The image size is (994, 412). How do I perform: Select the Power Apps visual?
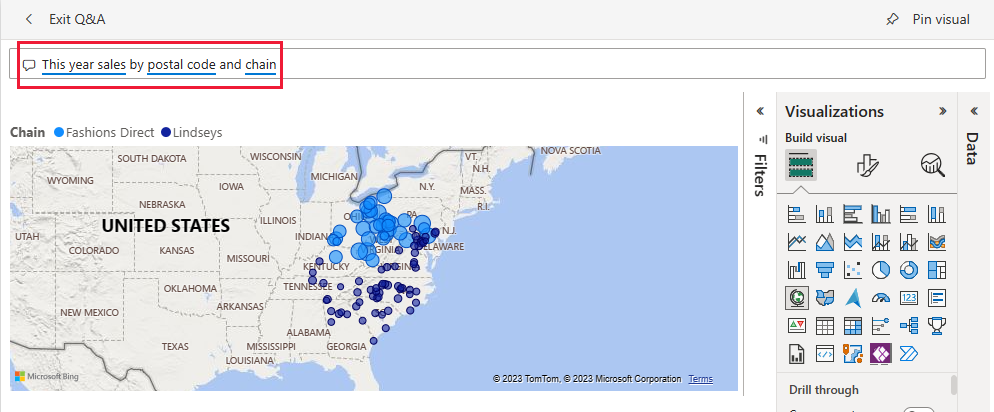coord(881,354)
